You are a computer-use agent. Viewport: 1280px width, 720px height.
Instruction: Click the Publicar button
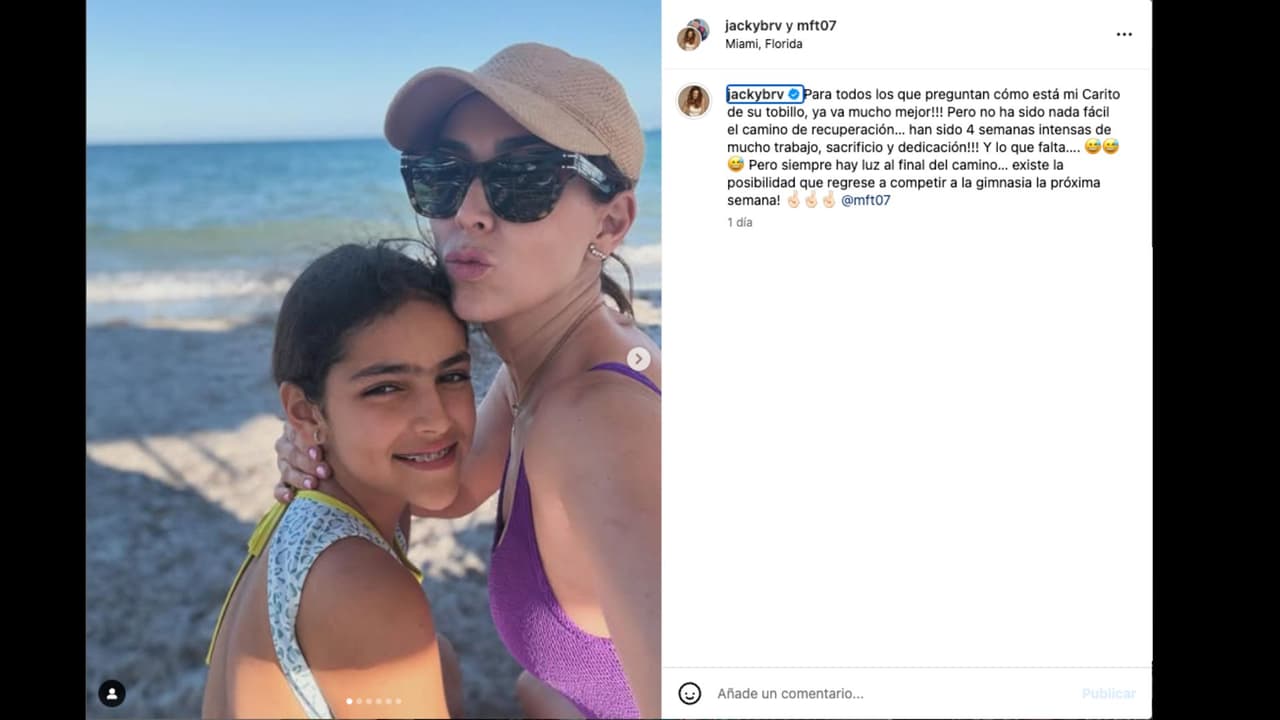(1108, 693)
